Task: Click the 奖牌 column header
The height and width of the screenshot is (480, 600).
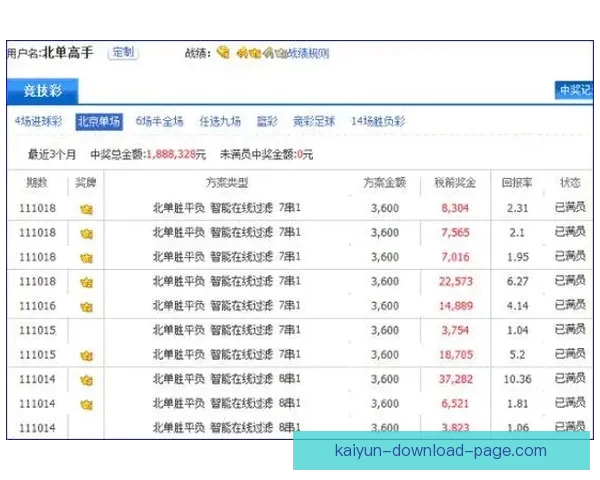Action: point(85,183)
